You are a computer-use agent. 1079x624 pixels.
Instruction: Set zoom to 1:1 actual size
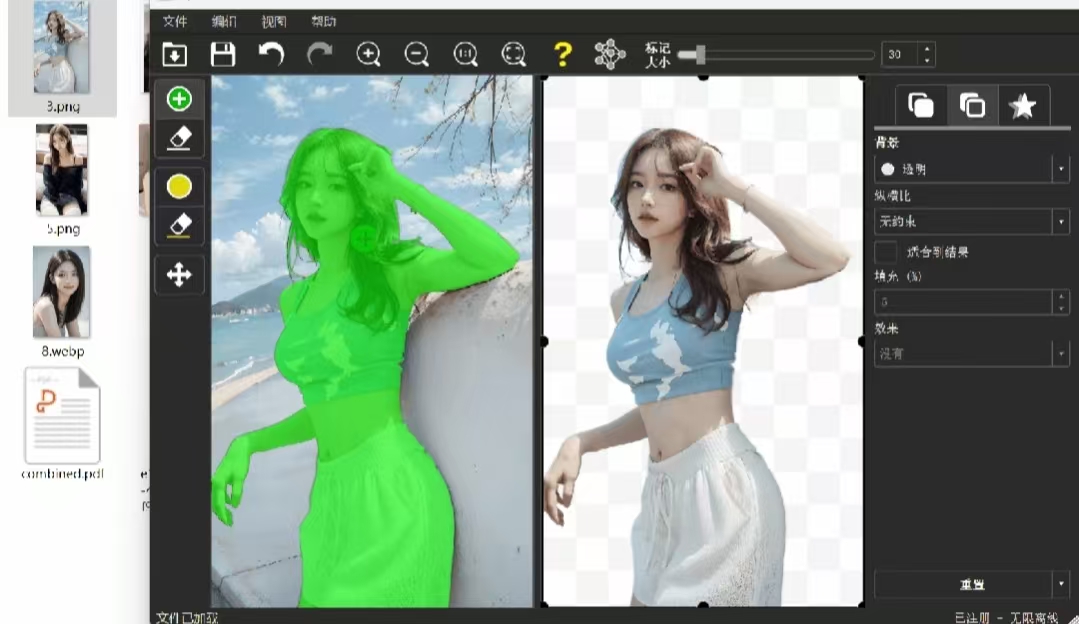tap(466, 54)
